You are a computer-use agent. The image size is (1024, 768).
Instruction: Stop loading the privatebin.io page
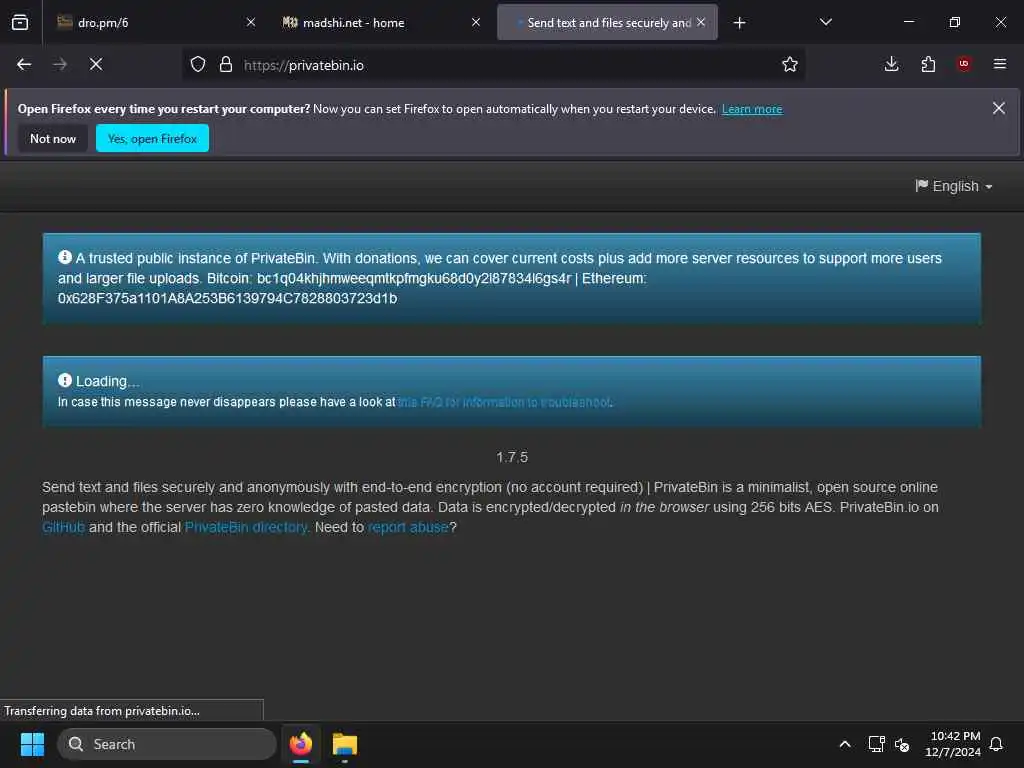[x=96, y=64]
